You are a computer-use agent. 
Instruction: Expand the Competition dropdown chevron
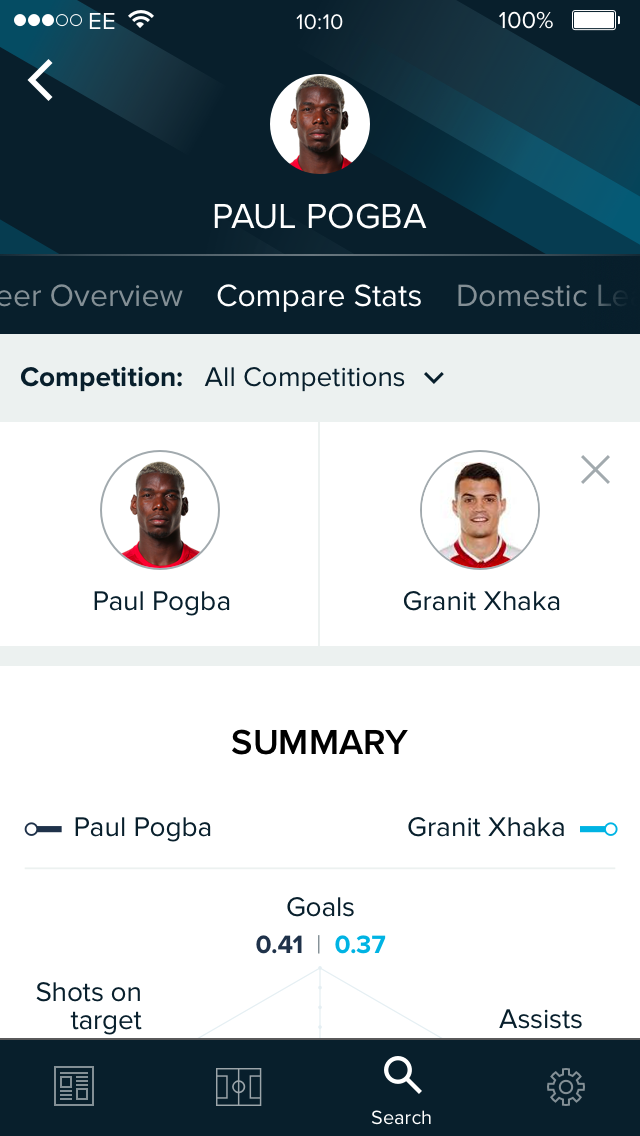pyautogui.click(x=434, y=378)
